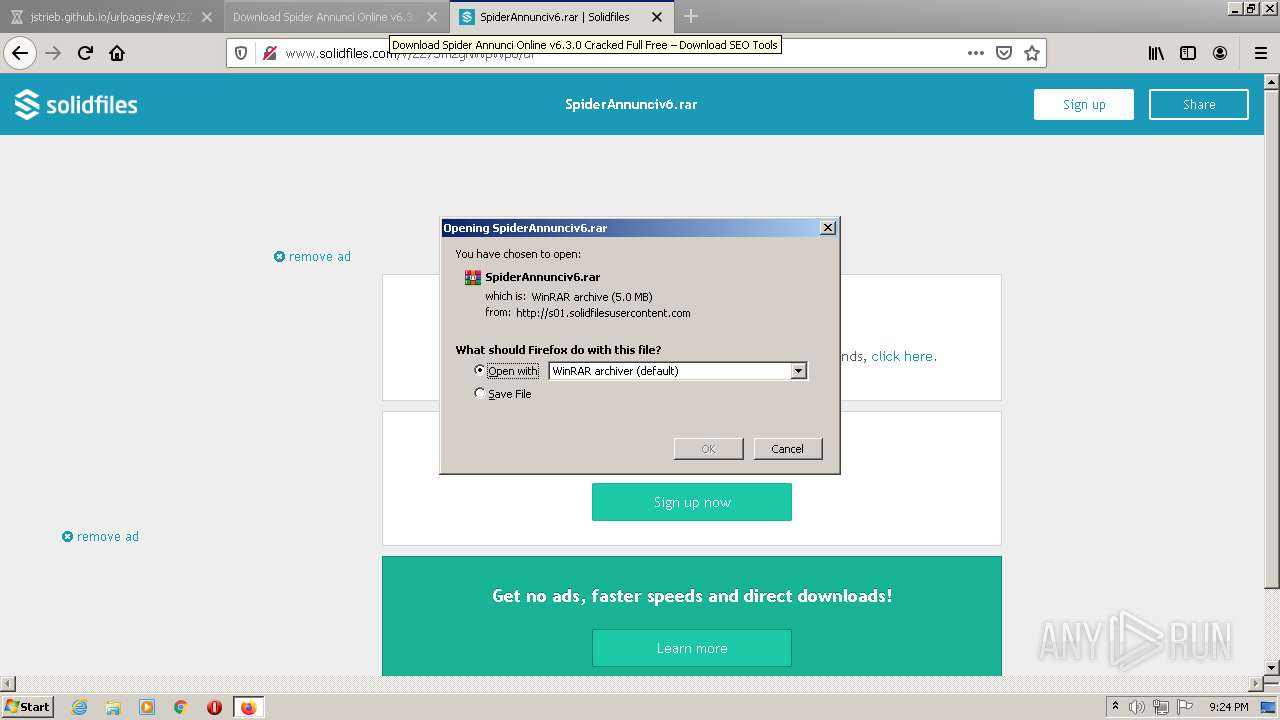1280x720 pixels.
Task: Close the jstrieb.github.io tab
Action: point(207,17)
